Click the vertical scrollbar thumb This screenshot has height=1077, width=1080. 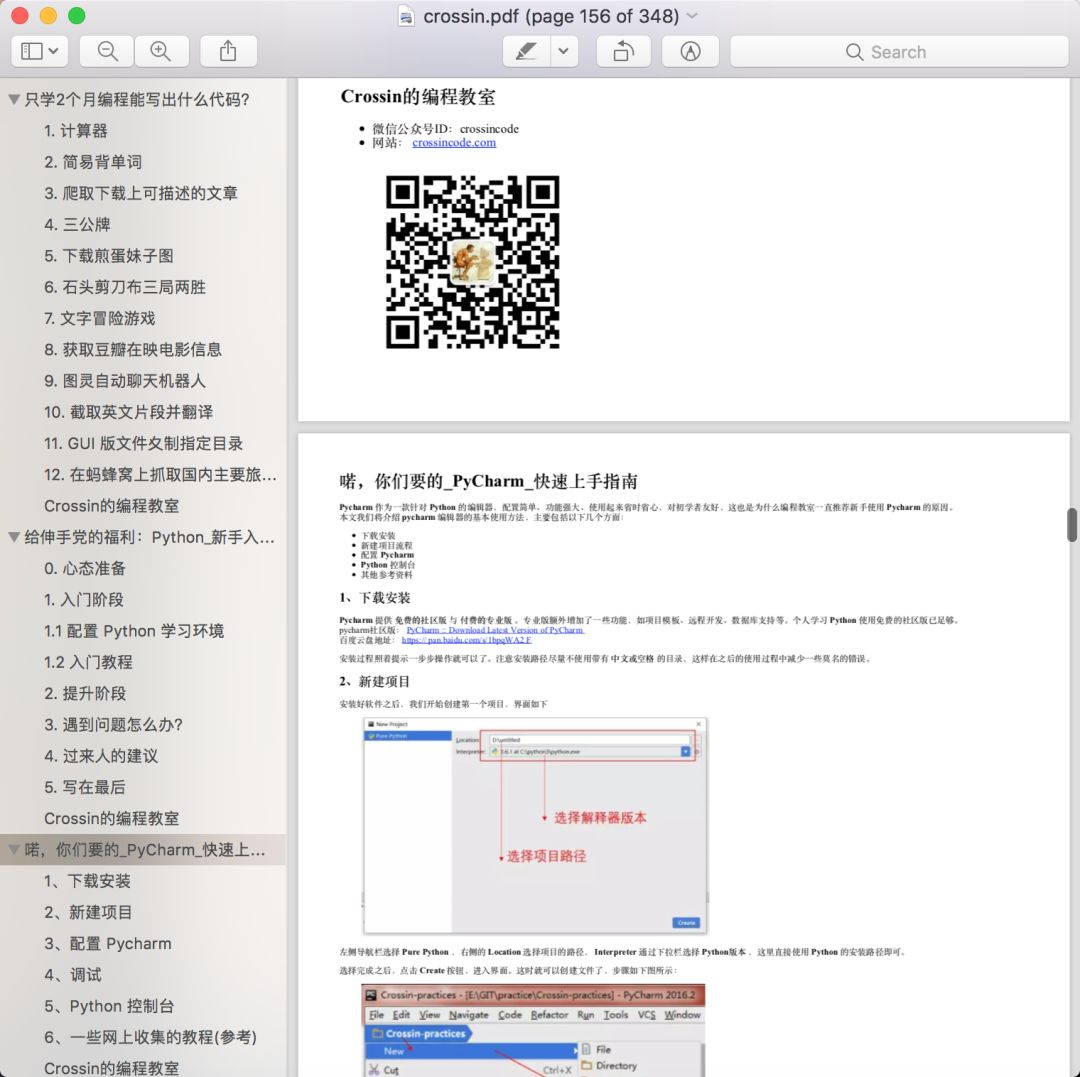(x=1072, y=525)
